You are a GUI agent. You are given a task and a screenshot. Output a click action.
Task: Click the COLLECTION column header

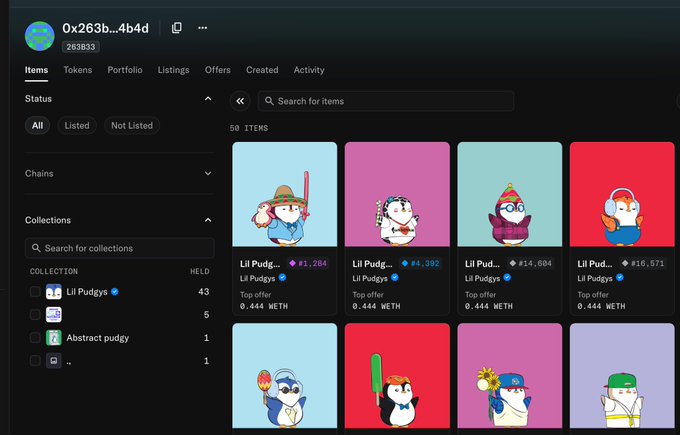[x=54, y=271]
